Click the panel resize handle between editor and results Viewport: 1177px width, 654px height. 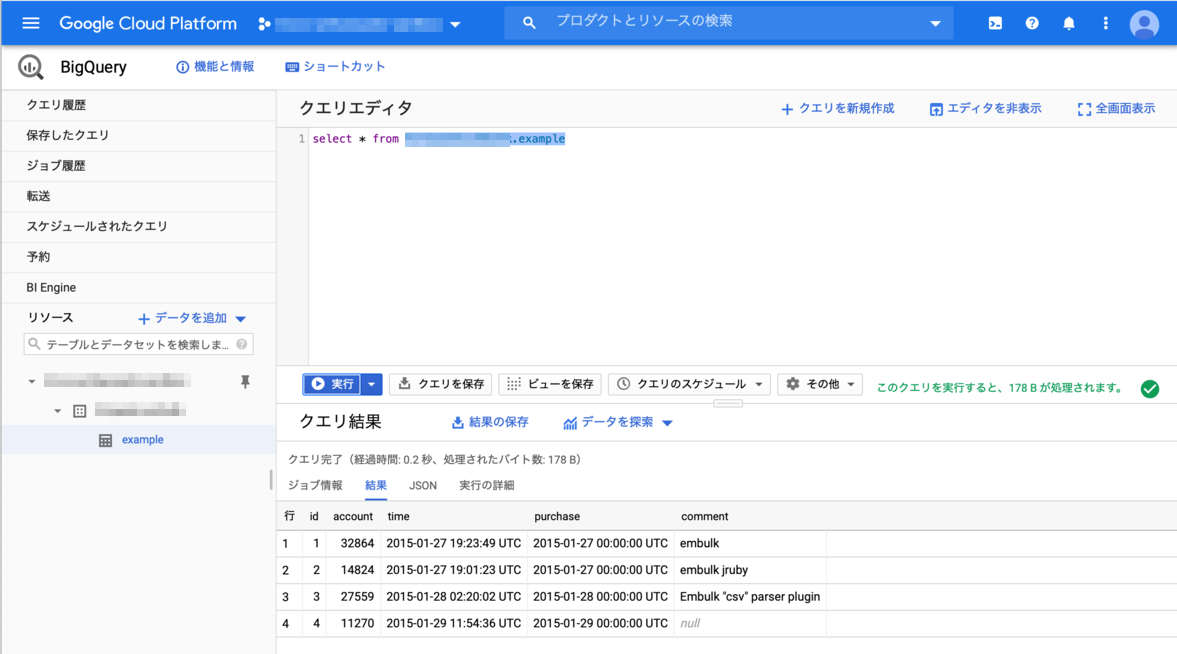click(x=727, y=403)
